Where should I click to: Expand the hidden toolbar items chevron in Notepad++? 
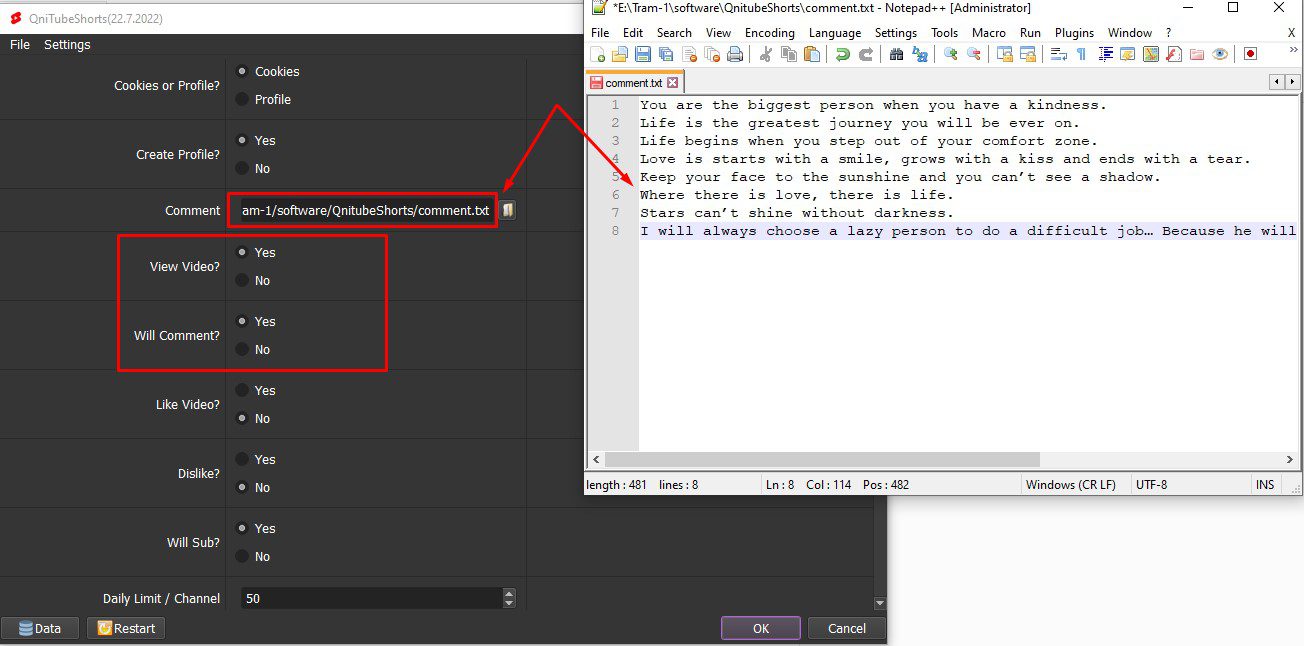(1292, 54)
